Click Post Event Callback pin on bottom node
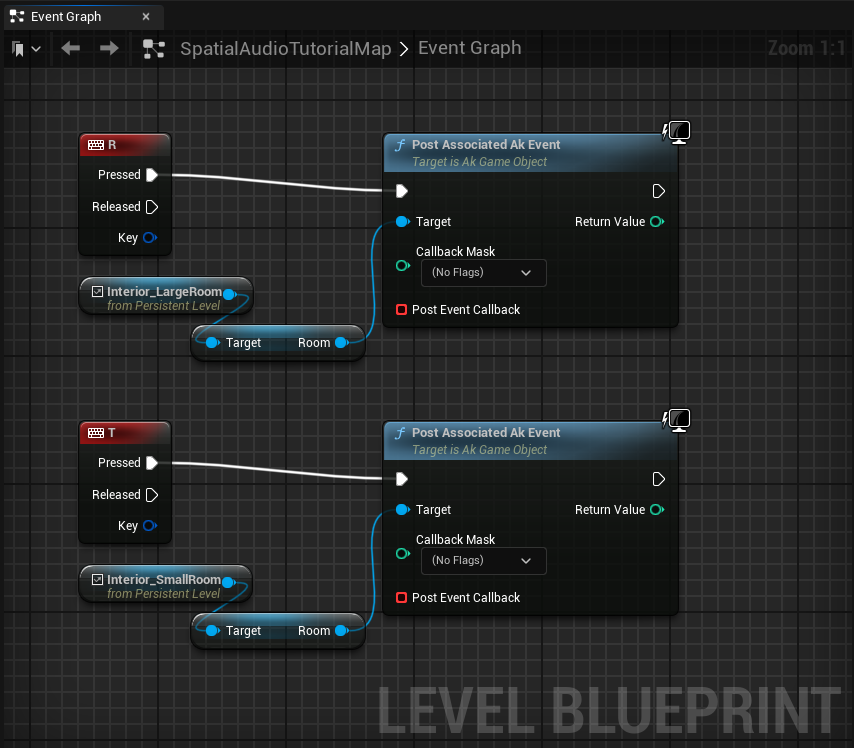The image size is (854, 748). click(401, 598)
